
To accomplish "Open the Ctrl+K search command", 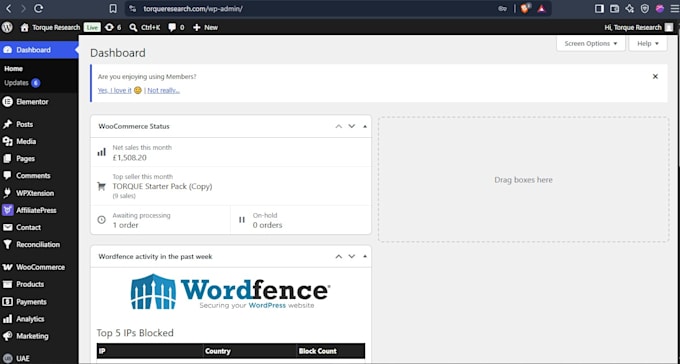I will [145, 27].
